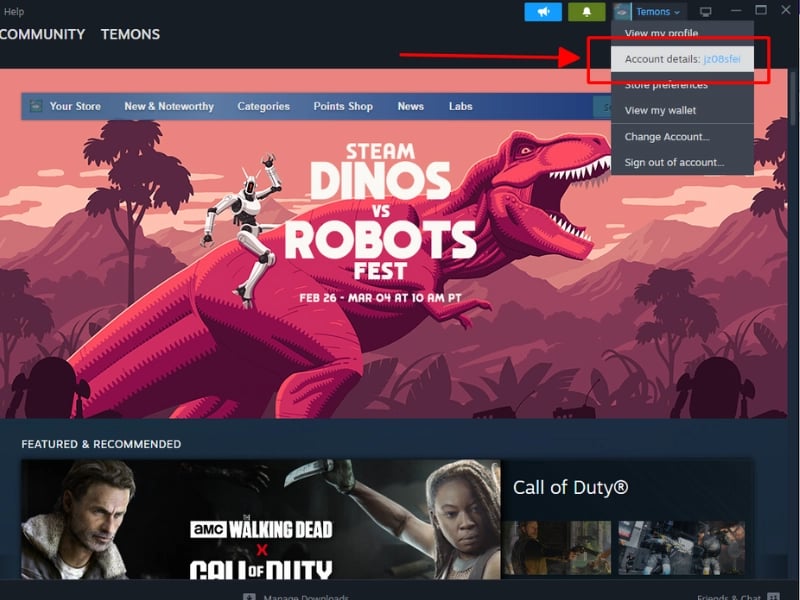This screenshot has width=800, height=600.
Task: Click Sign out of account
Action: [682, 162]
